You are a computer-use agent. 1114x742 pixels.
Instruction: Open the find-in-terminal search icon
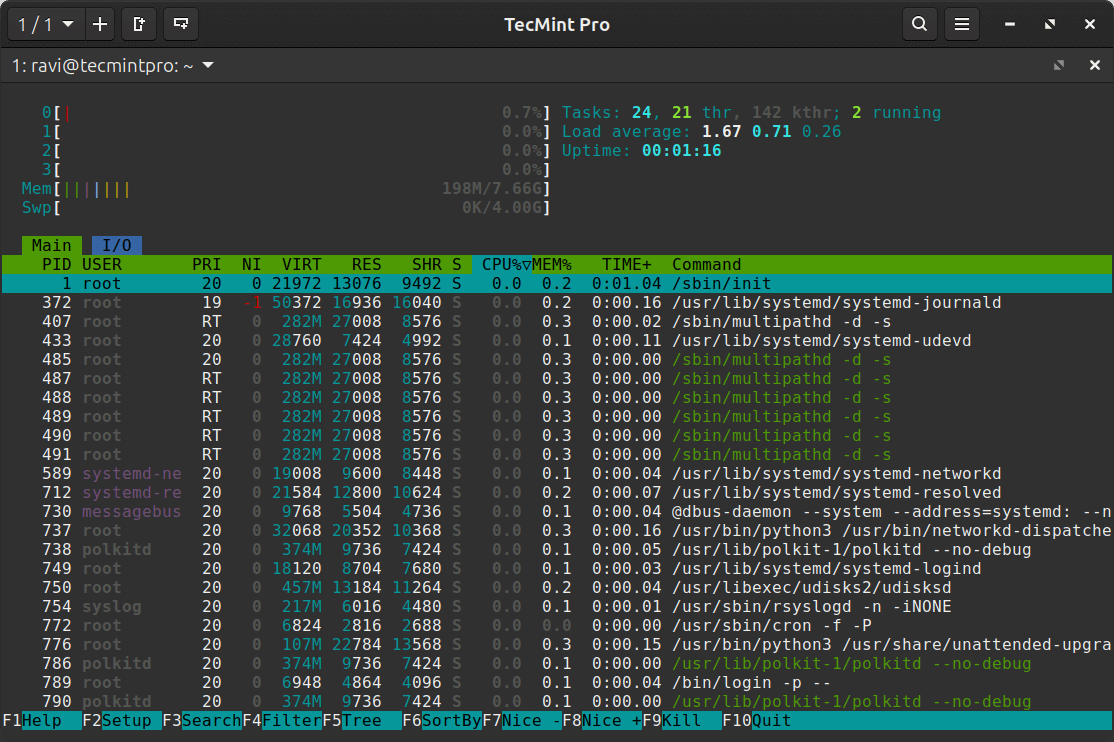920,24
